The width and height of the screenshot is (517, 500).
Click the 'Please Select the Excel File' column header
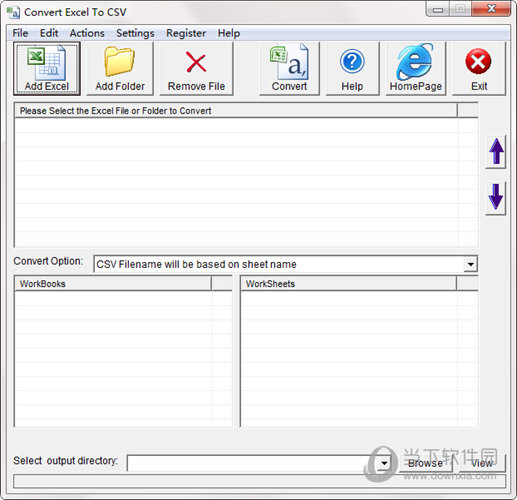pyautogui.click(x=236, y=111)
